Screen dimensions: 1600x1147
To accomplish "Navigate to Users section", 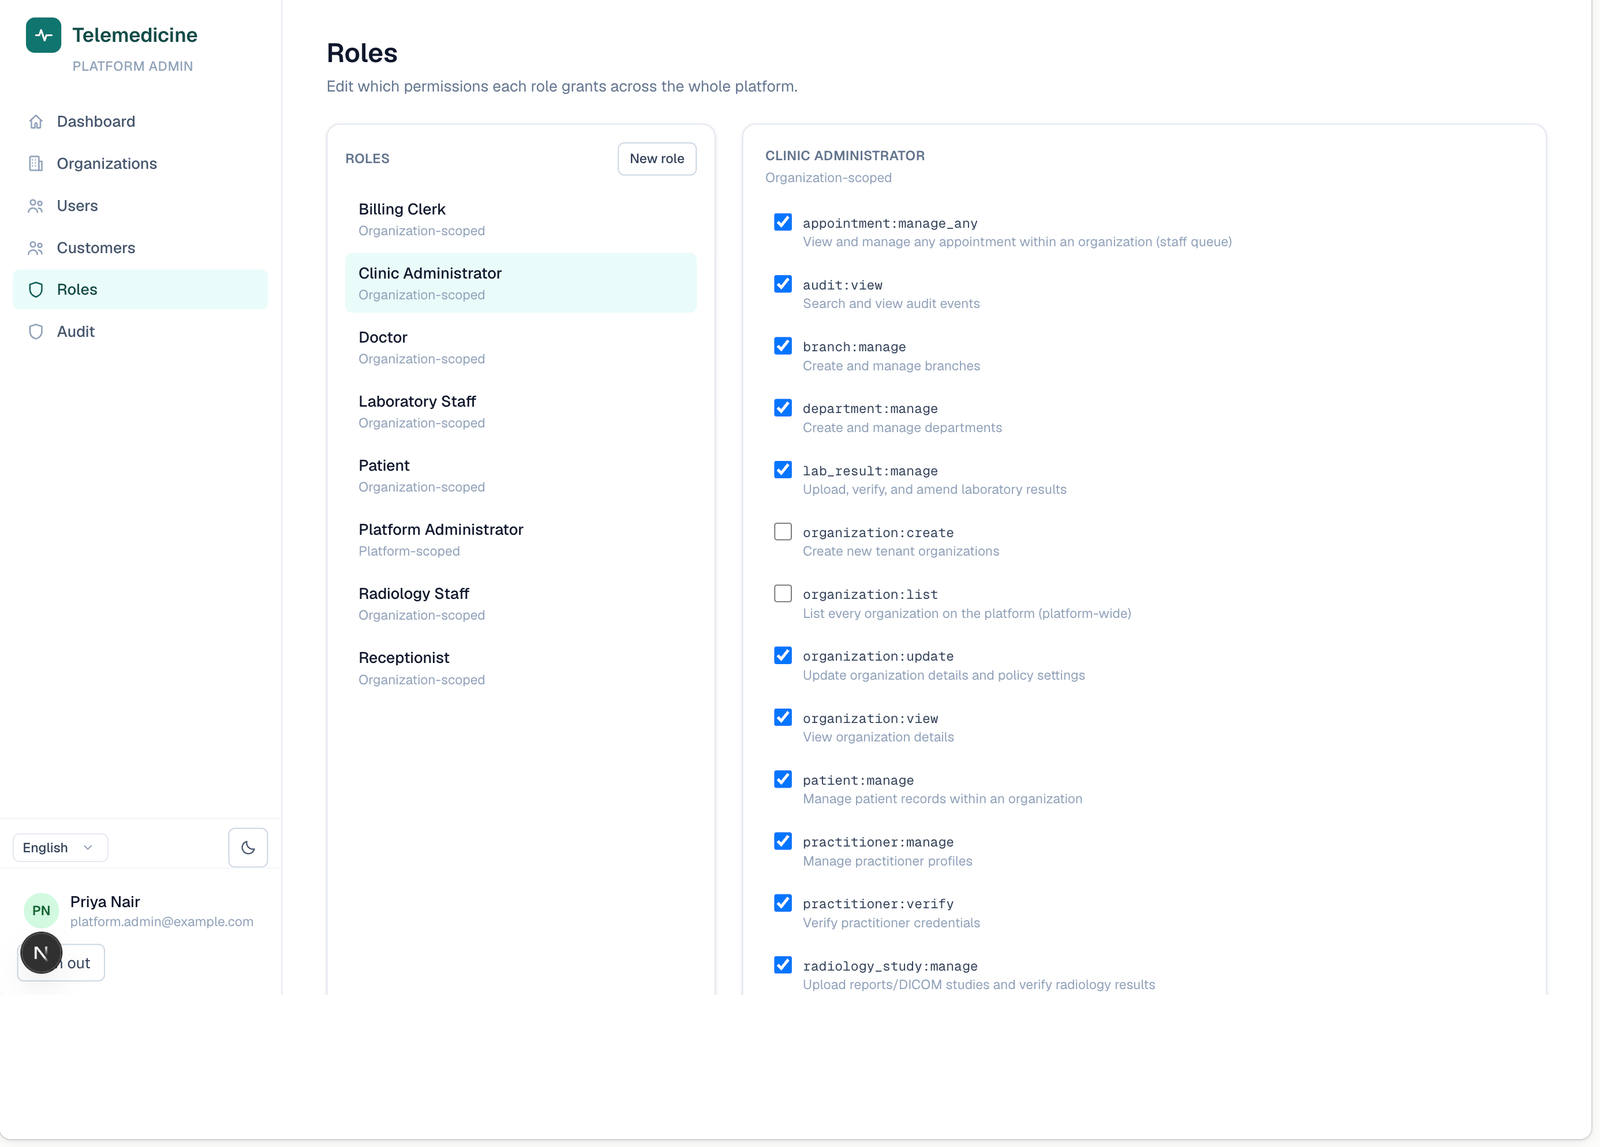I will coord(140,206).
